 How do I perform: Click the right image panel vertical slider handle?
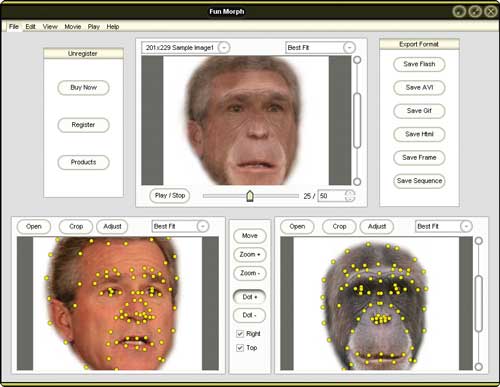tap(479, 303)
